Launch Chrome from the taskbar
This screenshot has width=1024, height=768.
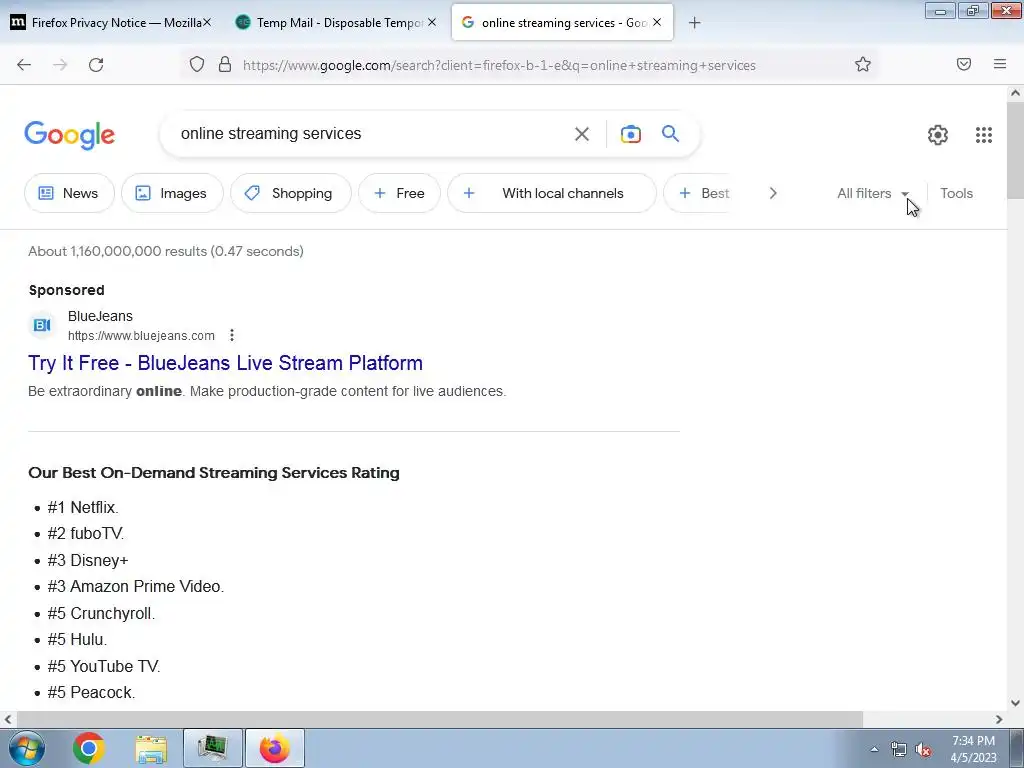coord(89,748)
